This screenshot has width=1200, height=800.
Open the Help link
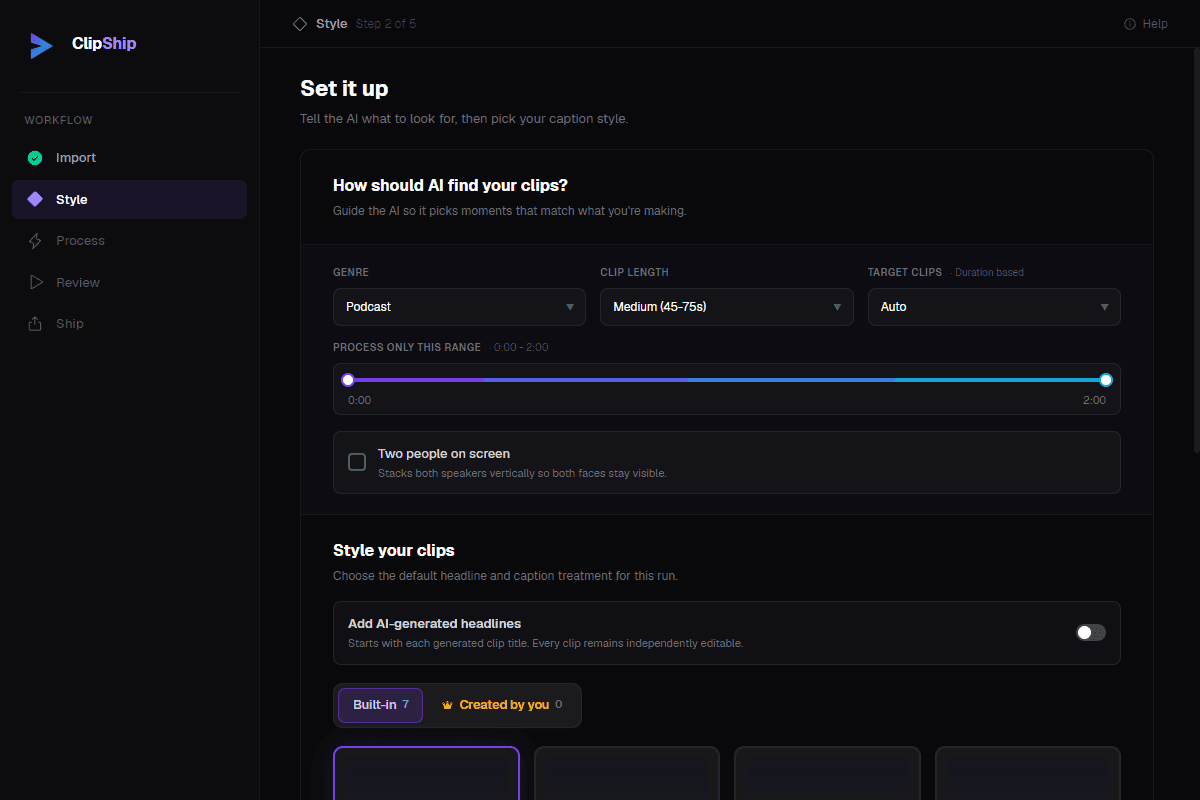(1146, 24)
